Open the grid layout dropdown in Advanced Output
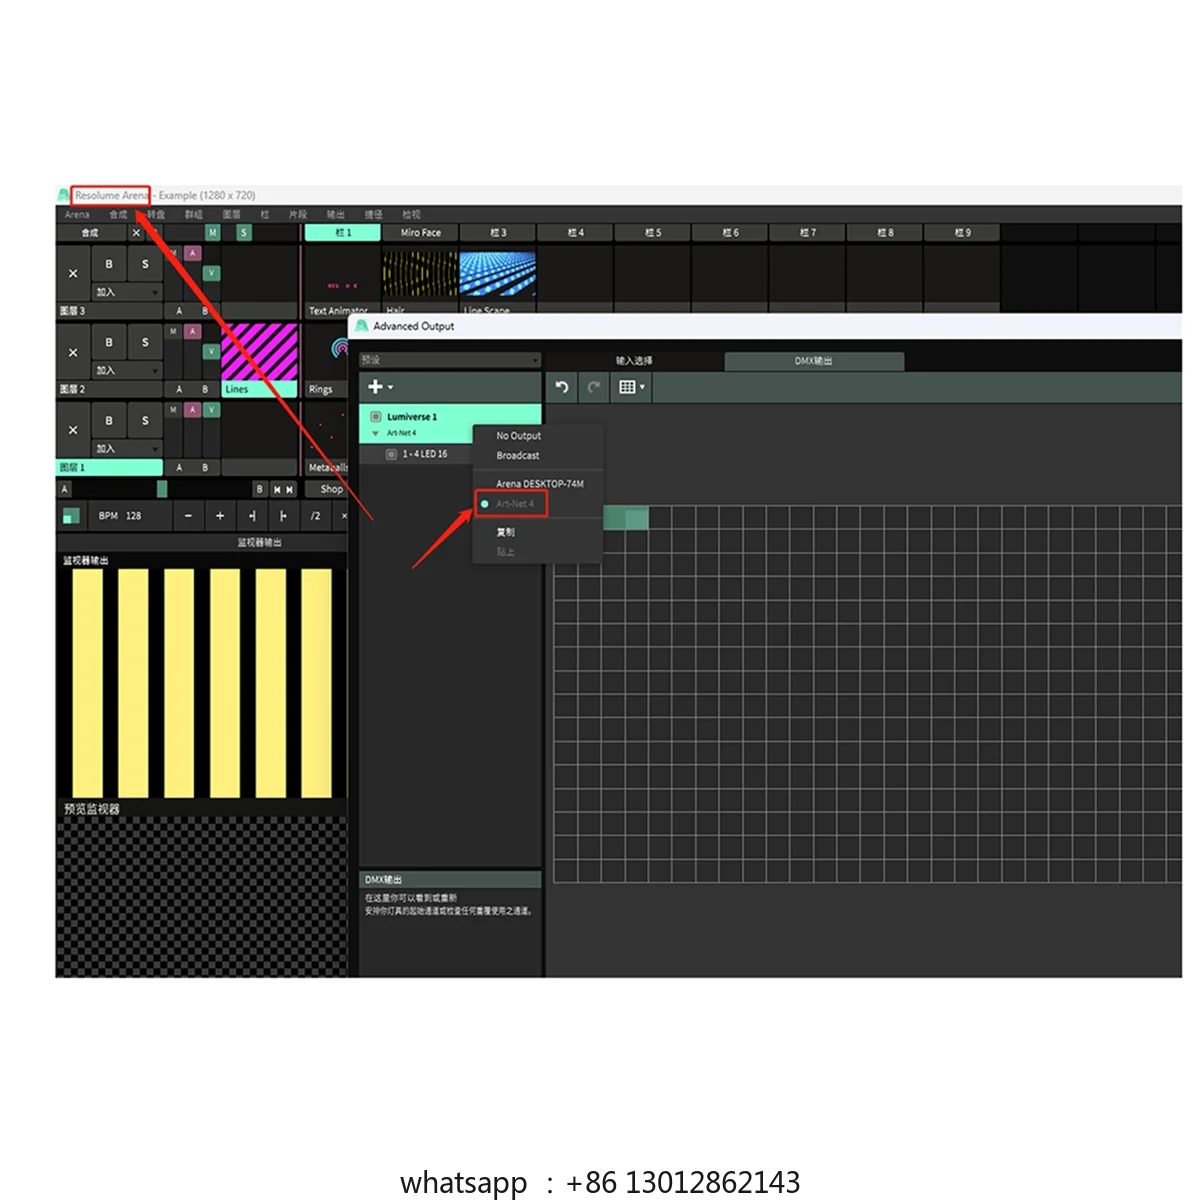The height and width of the screenshot is (1200, 1200). [631, 387]
